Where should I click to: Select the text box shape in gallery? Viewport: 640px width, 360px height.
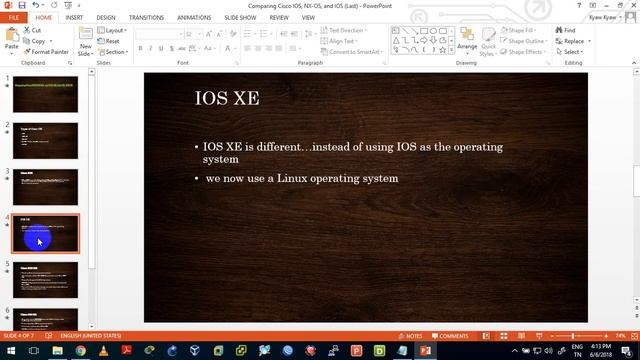pyautogui.click(x=396, y=31)
